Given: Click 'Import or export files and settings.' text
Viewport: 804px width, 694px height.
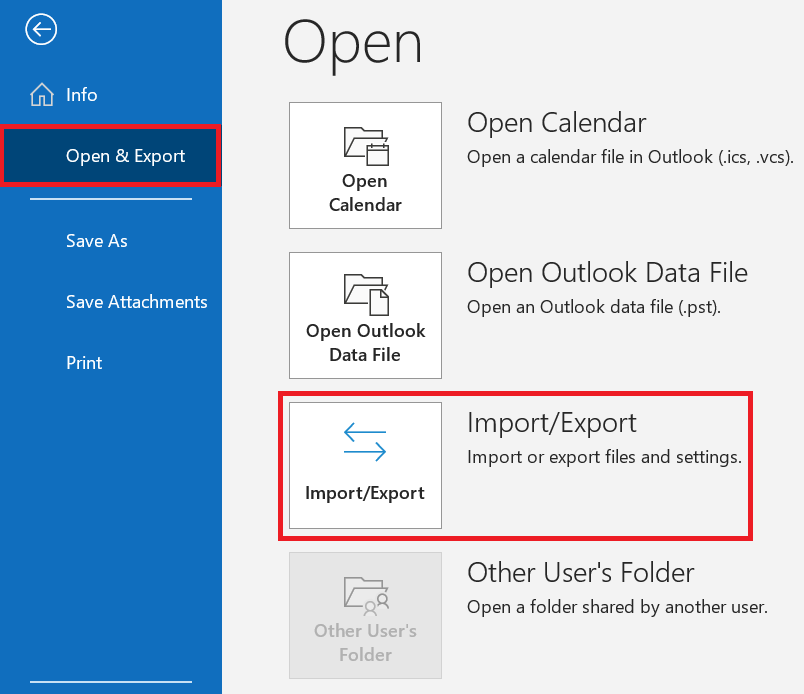Looking at the screenshot, I should point(605,457).
